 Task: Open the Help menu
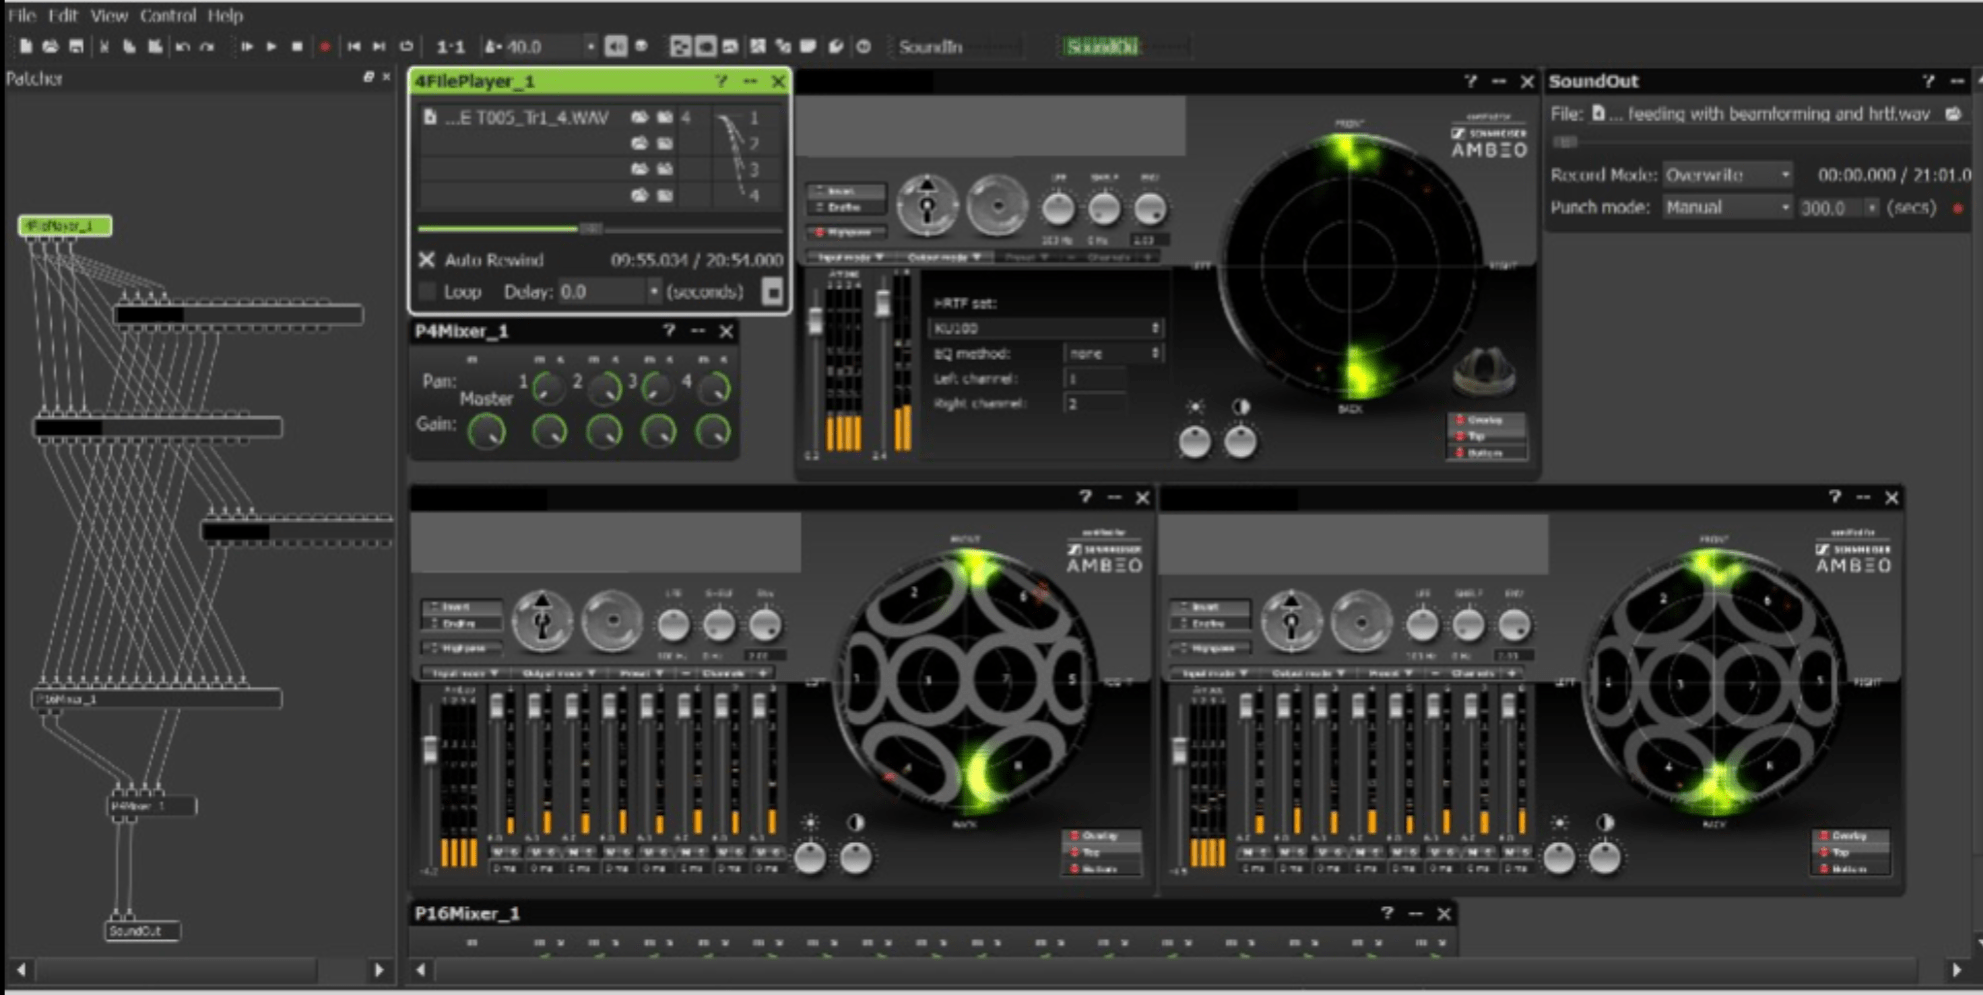click(225, 15)
